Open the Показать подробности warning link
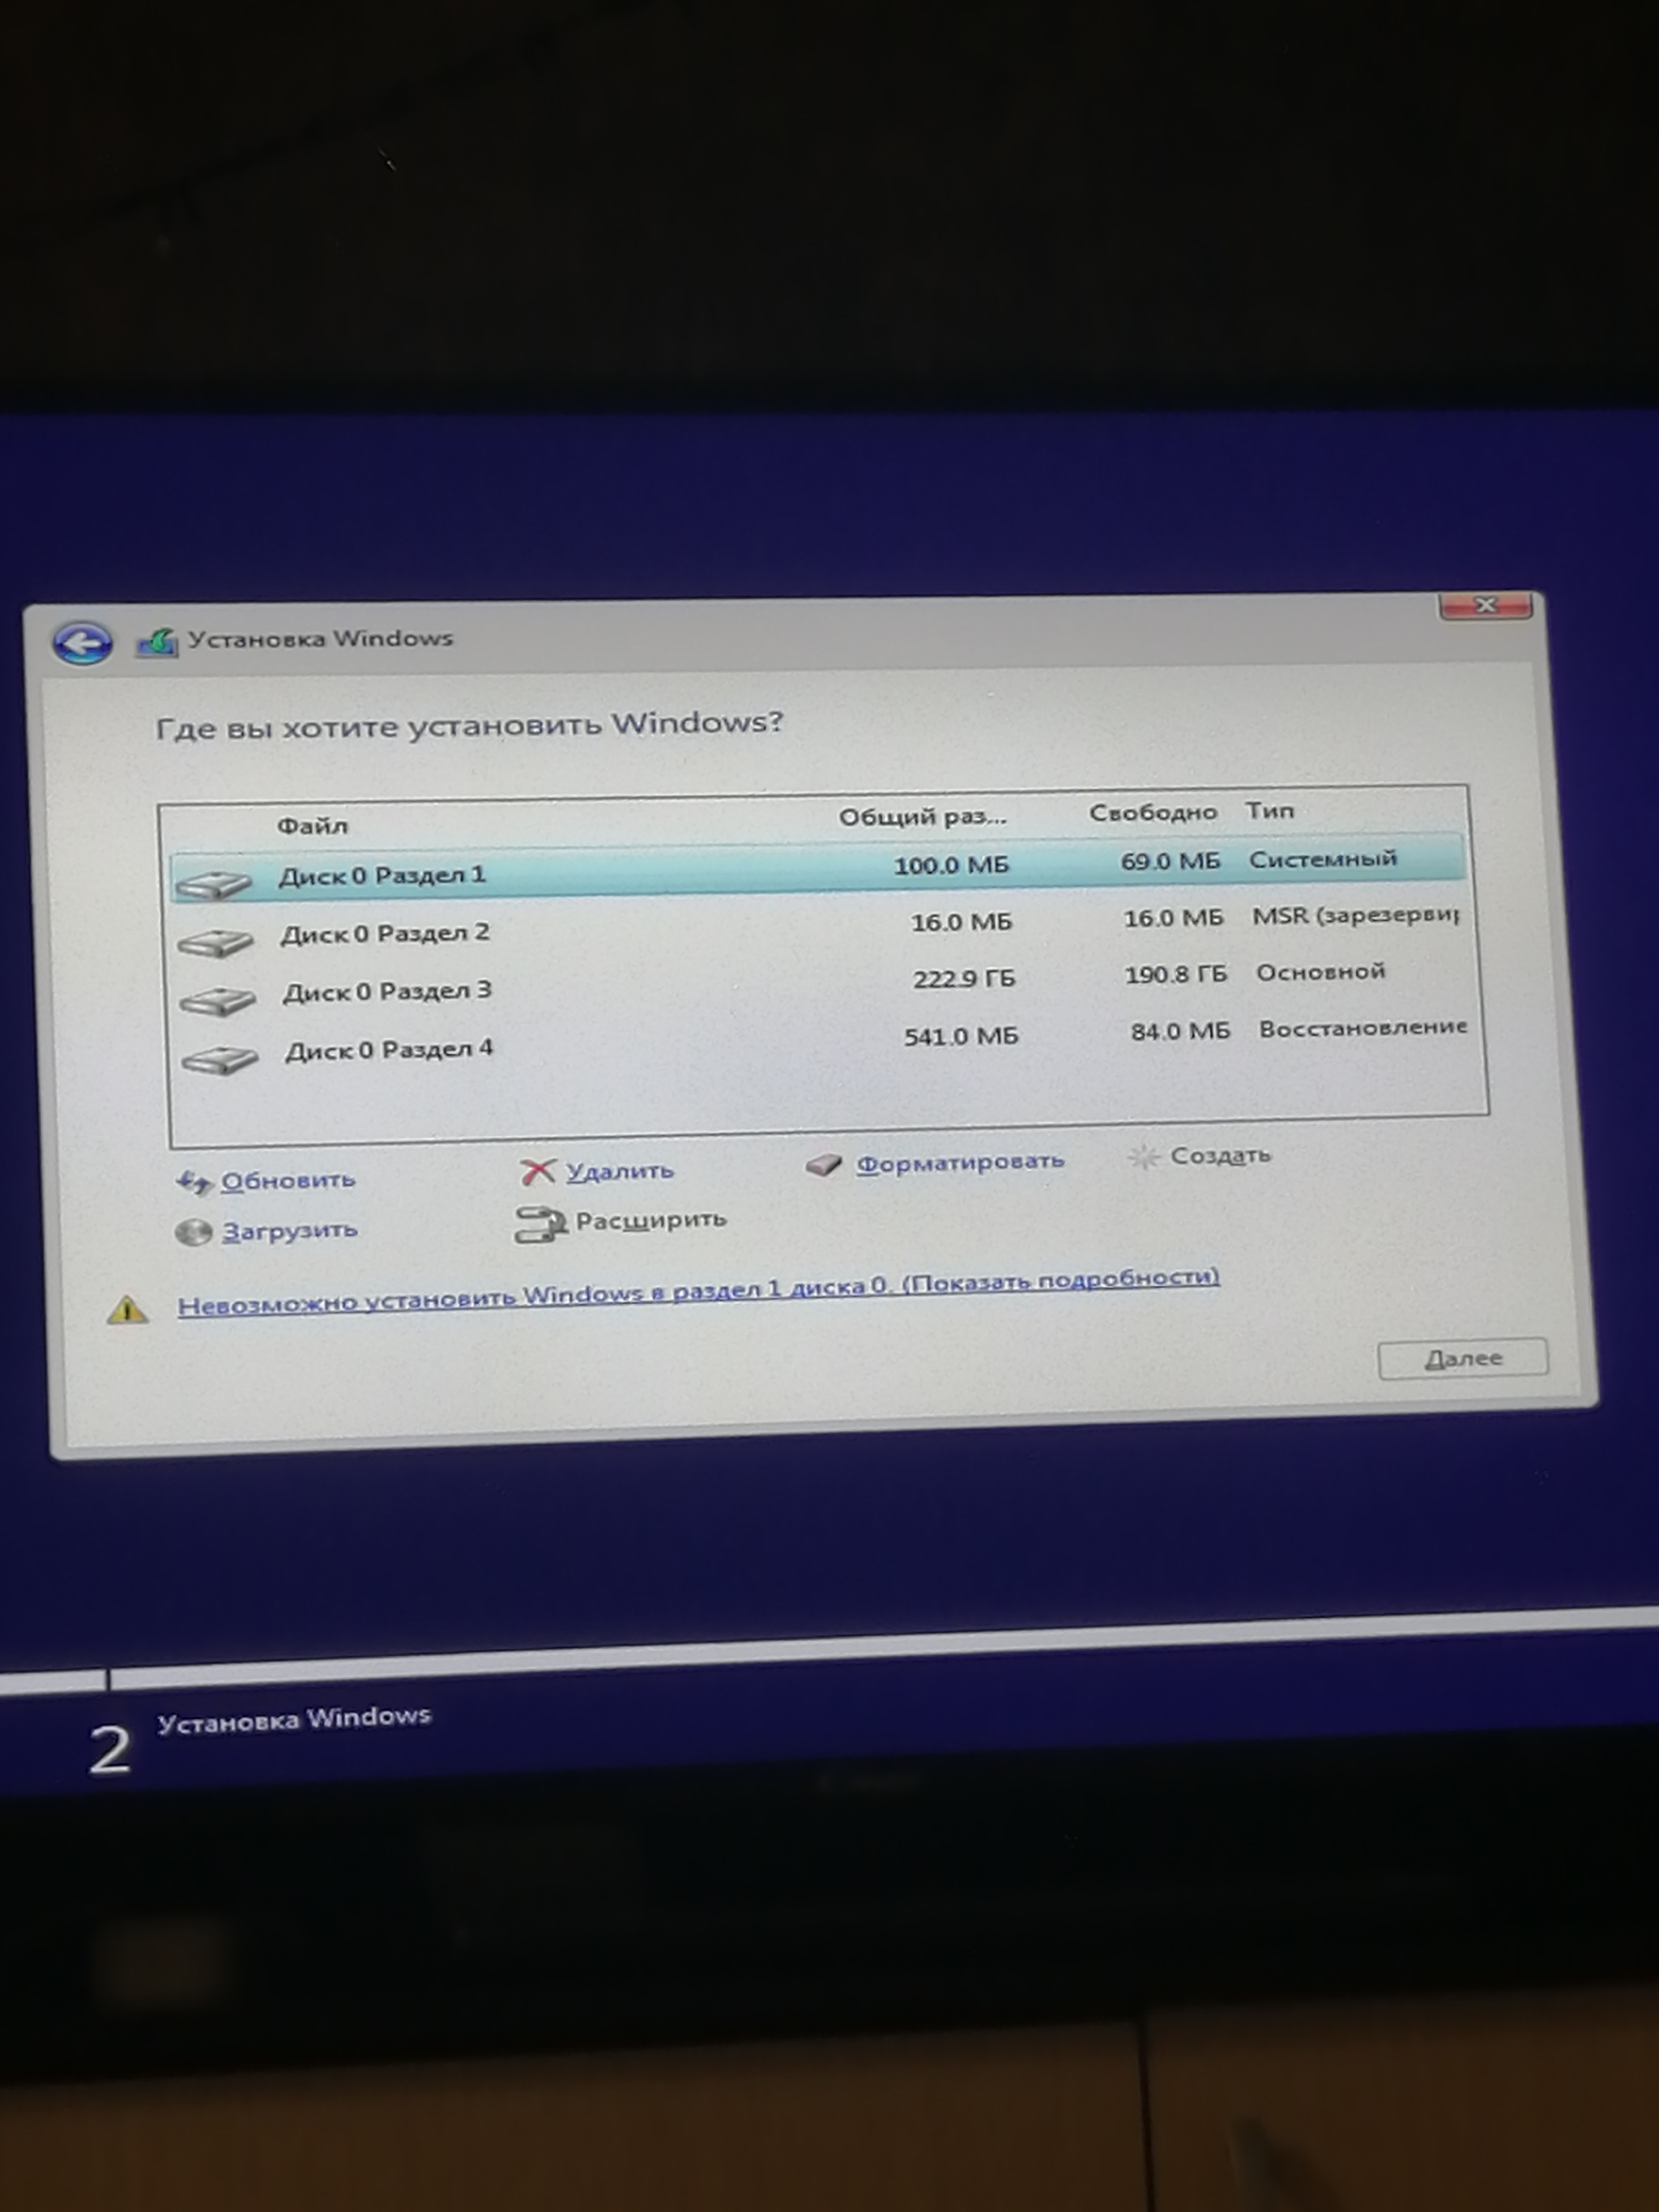 [1060, 1281]
